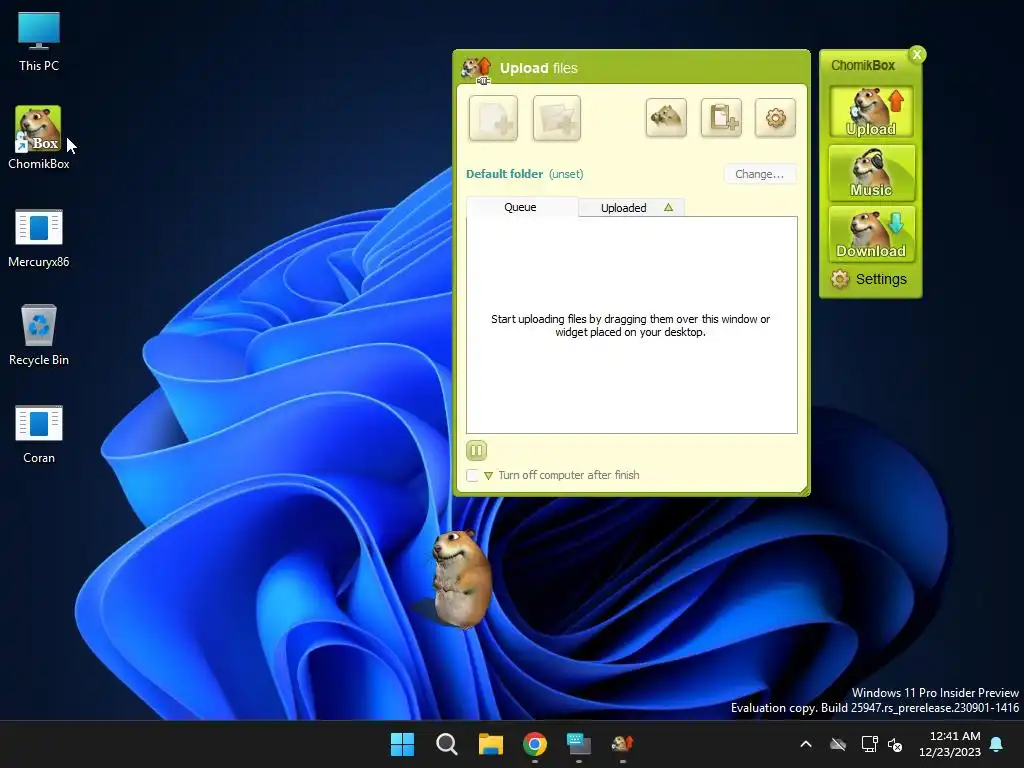The image size is (1024, 768).
Task: Click the pause queue button
Action: 476,450
